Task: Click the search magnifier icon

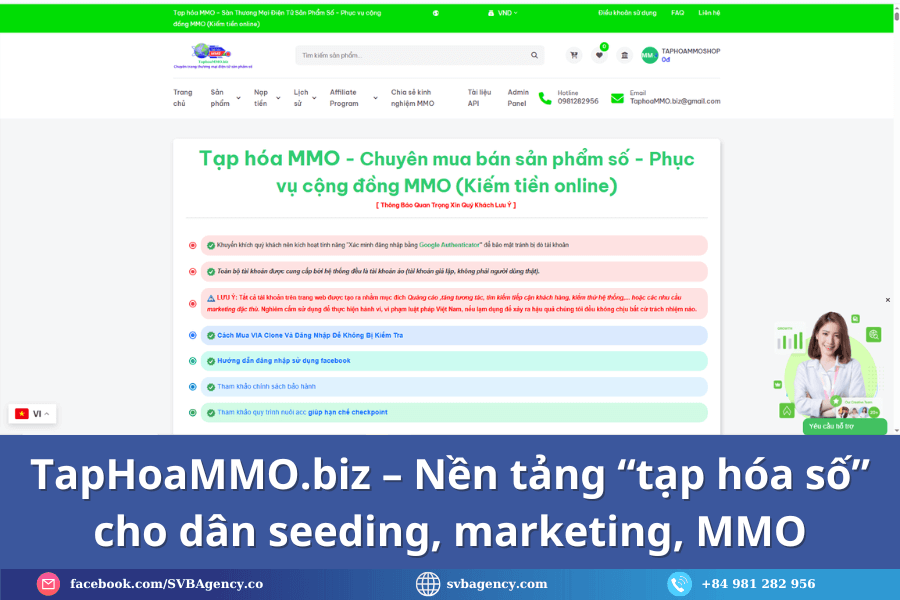Action: pos(535,55)
